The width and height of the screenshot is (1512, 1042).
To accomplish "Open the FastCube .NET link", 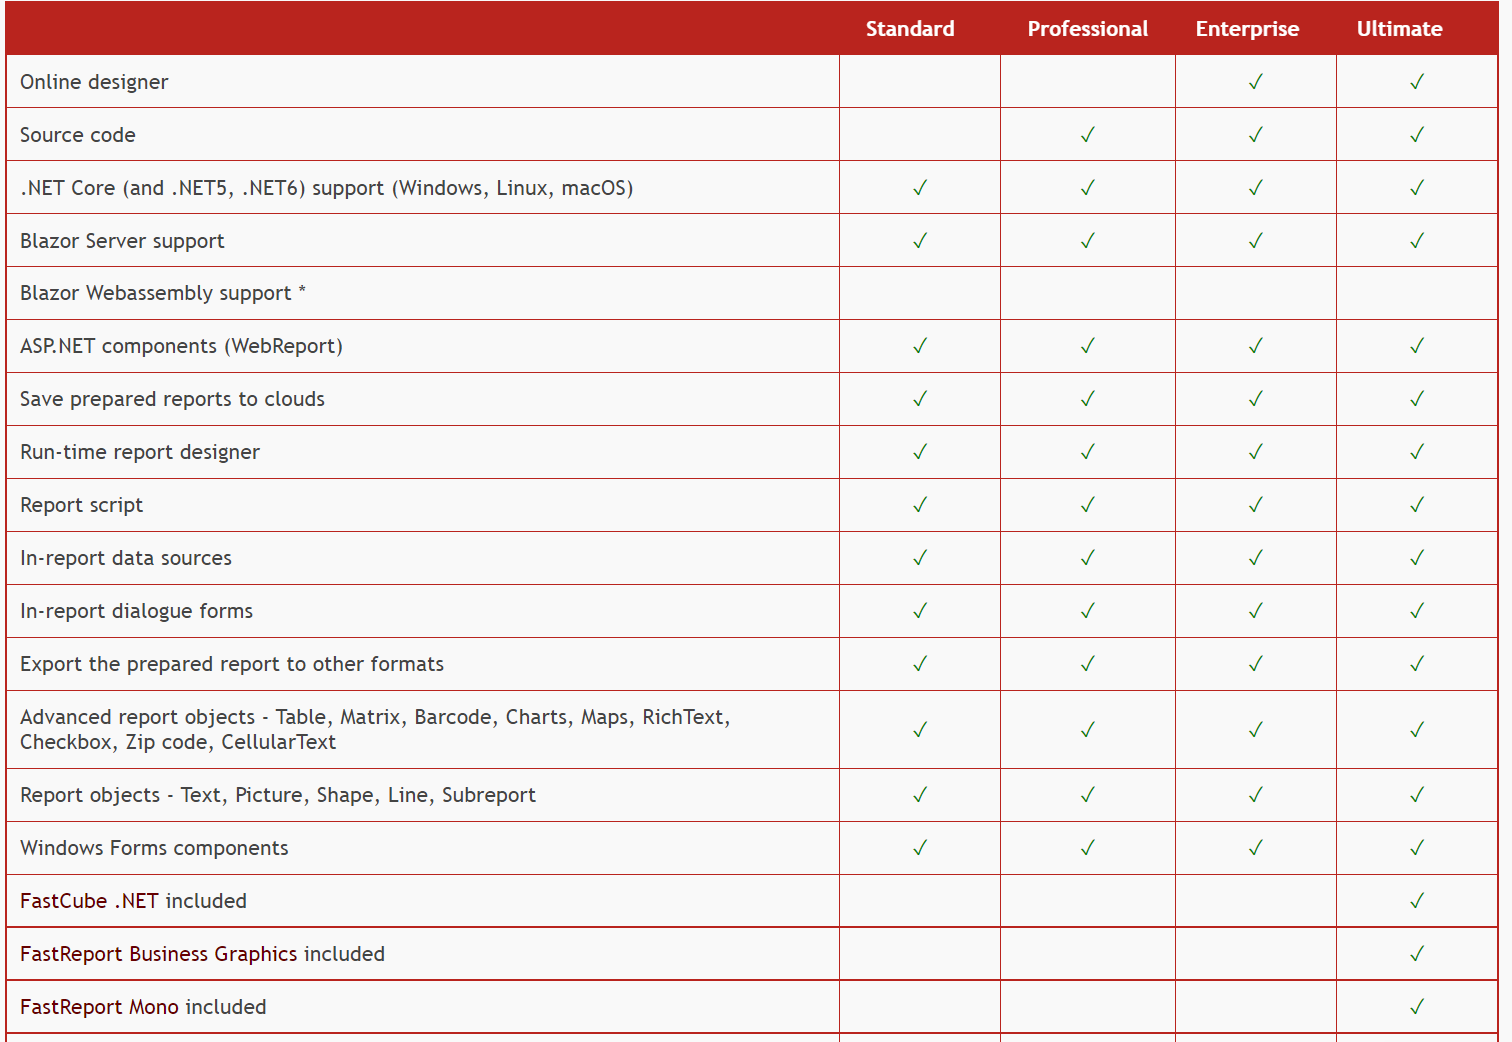I will point(89,901).
